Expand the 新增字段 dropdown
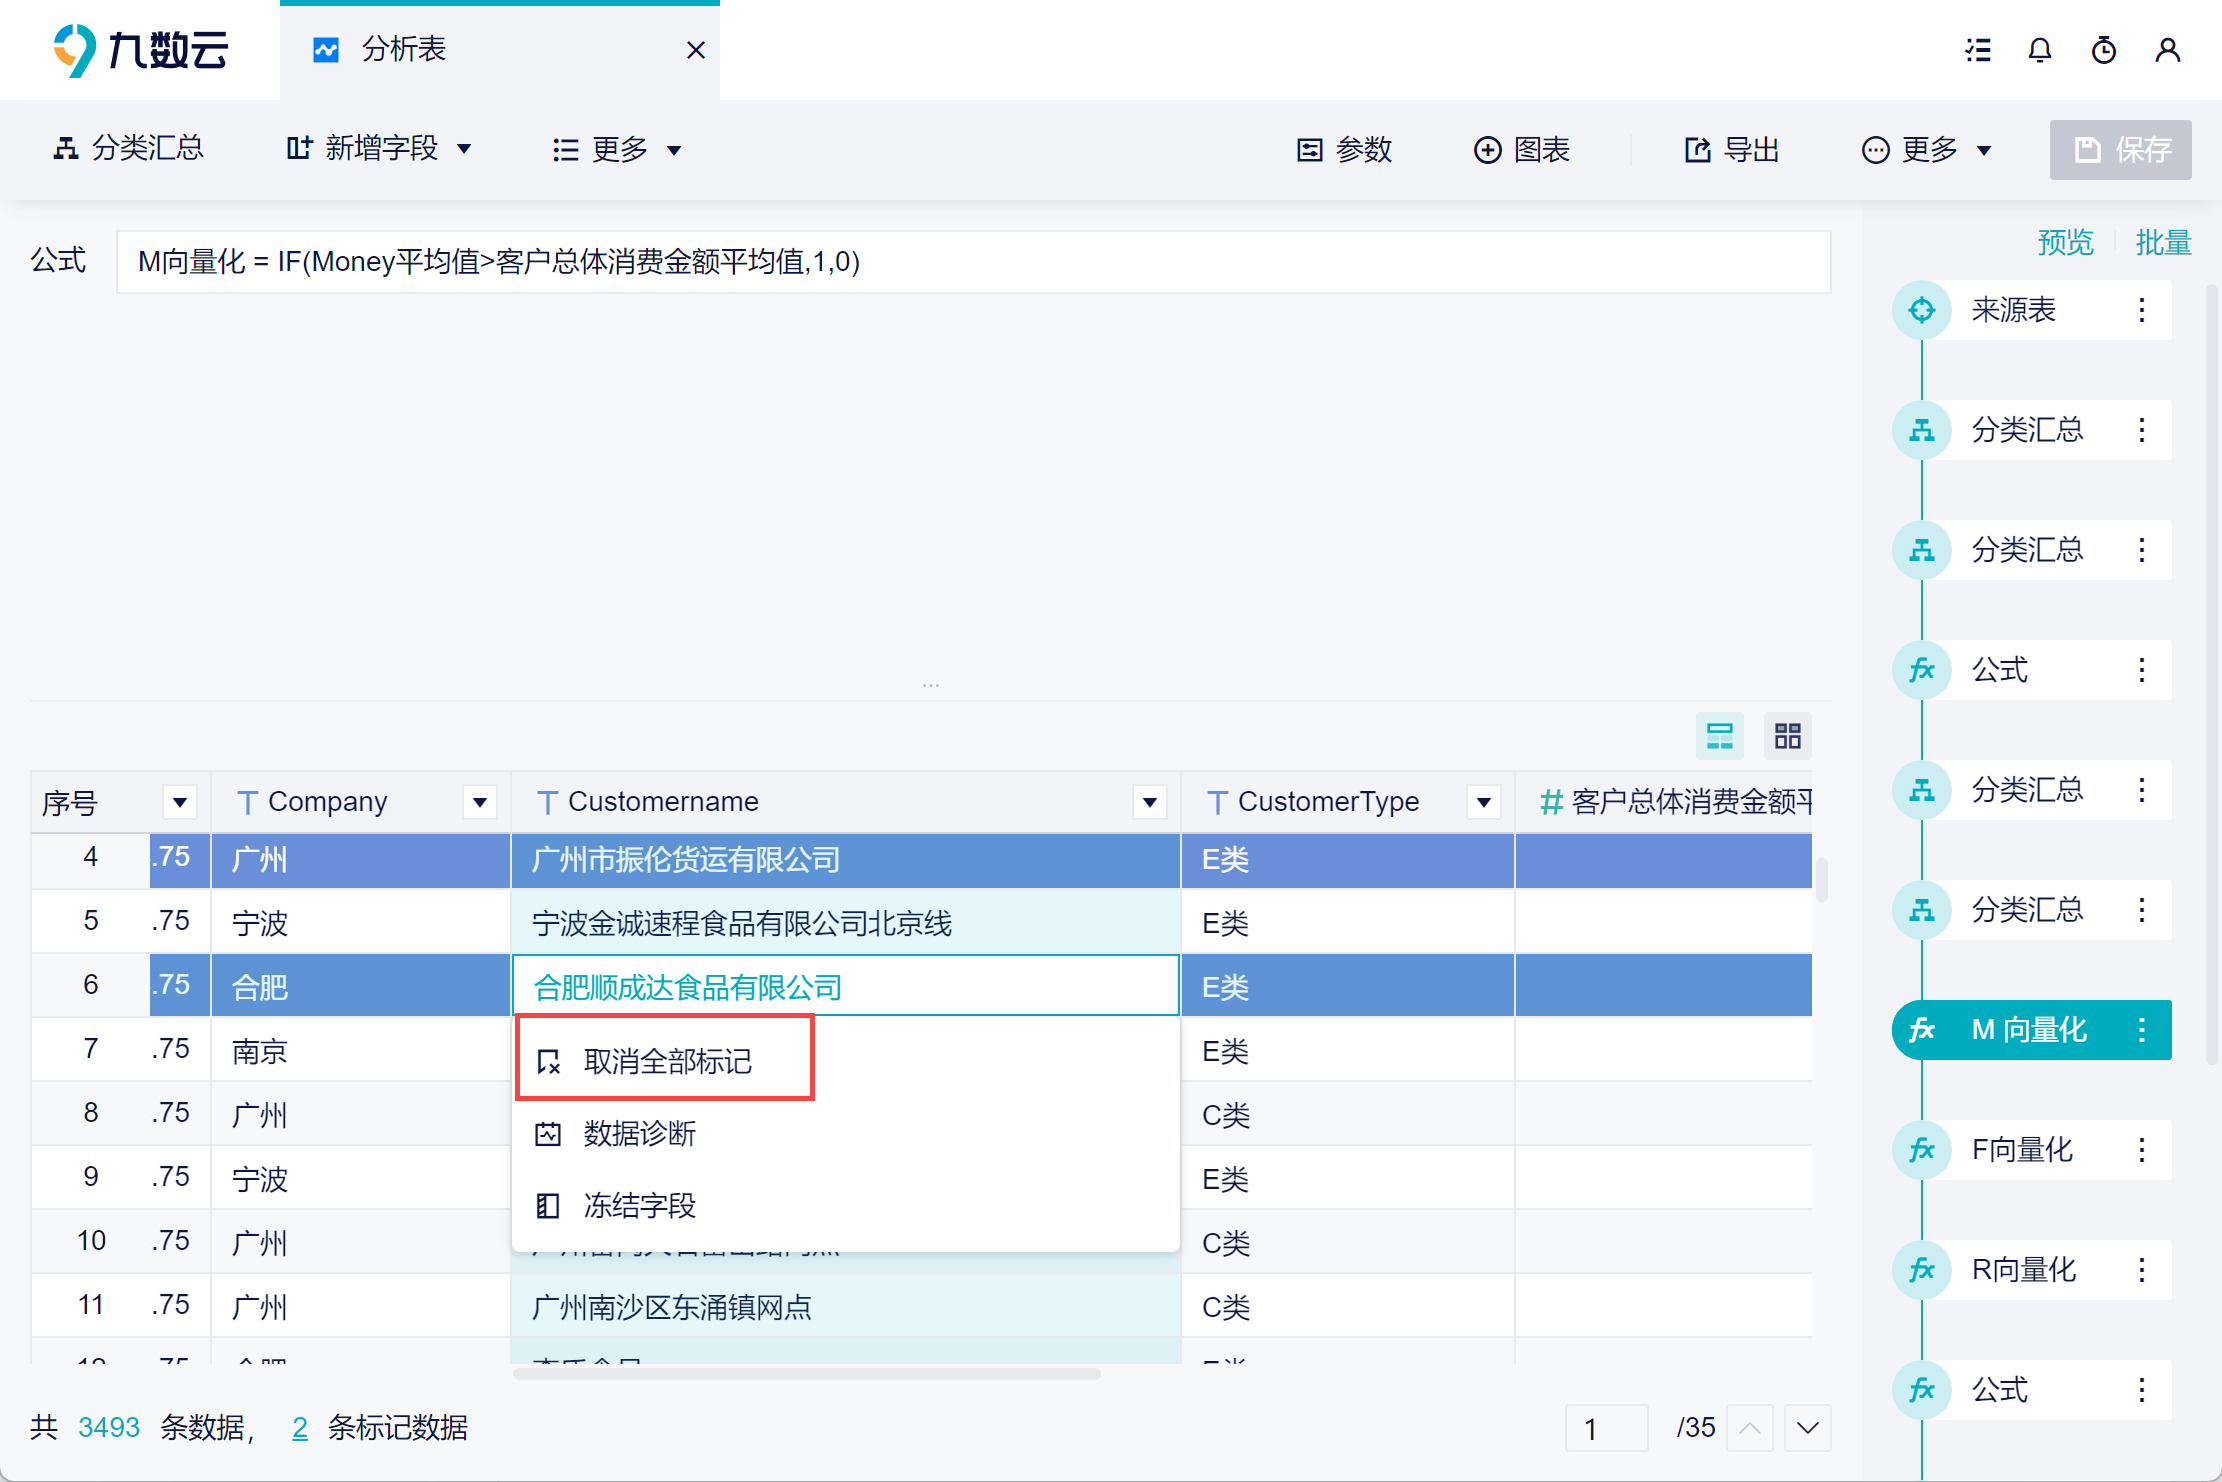Screen dimensions: 2222x1482 (380, 150)
